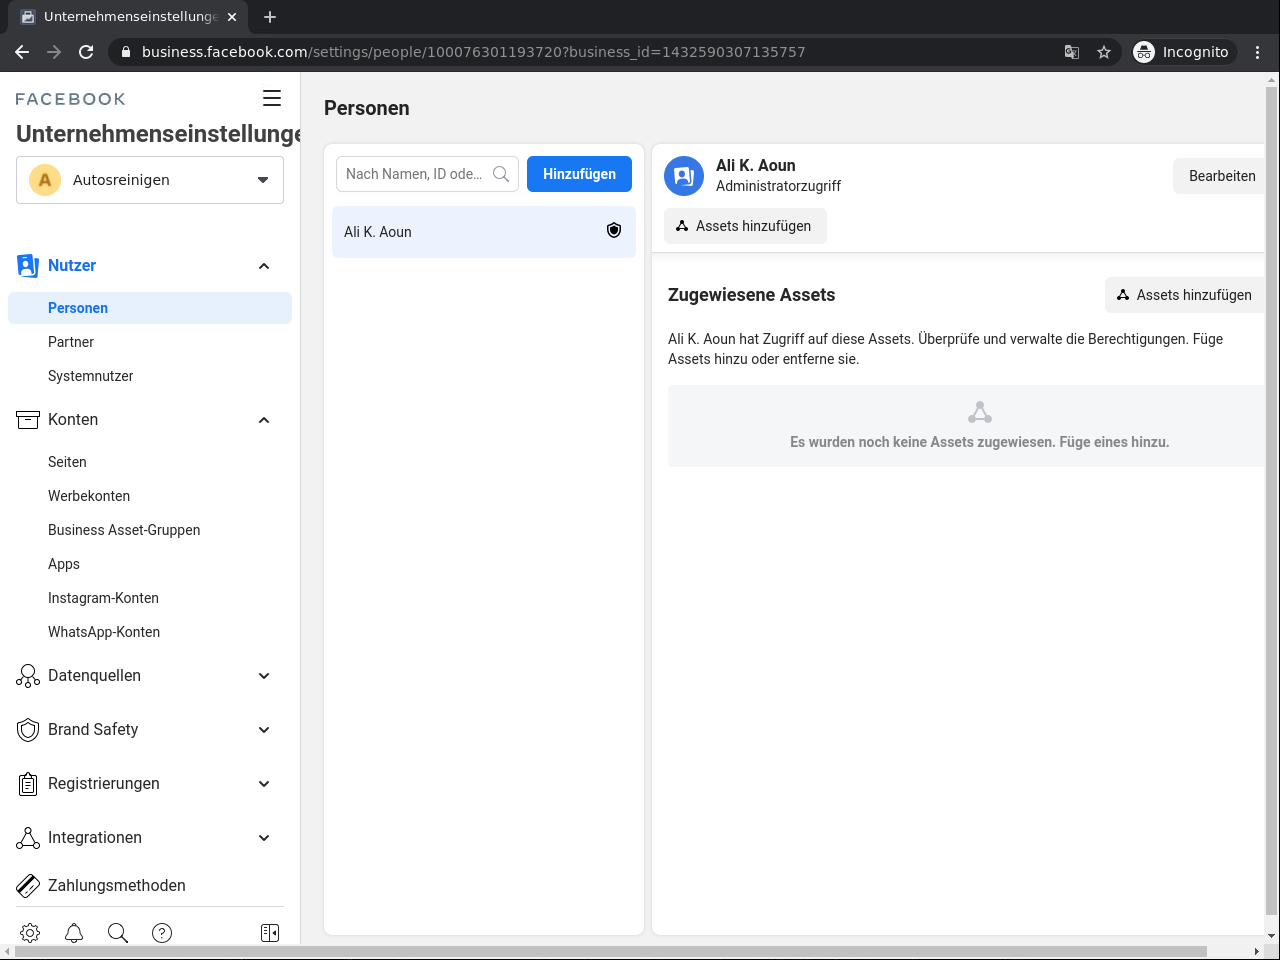Open settings gear at sidebar bottom
The width and height of the screenshot is (1280, 960).
(30, 933)
